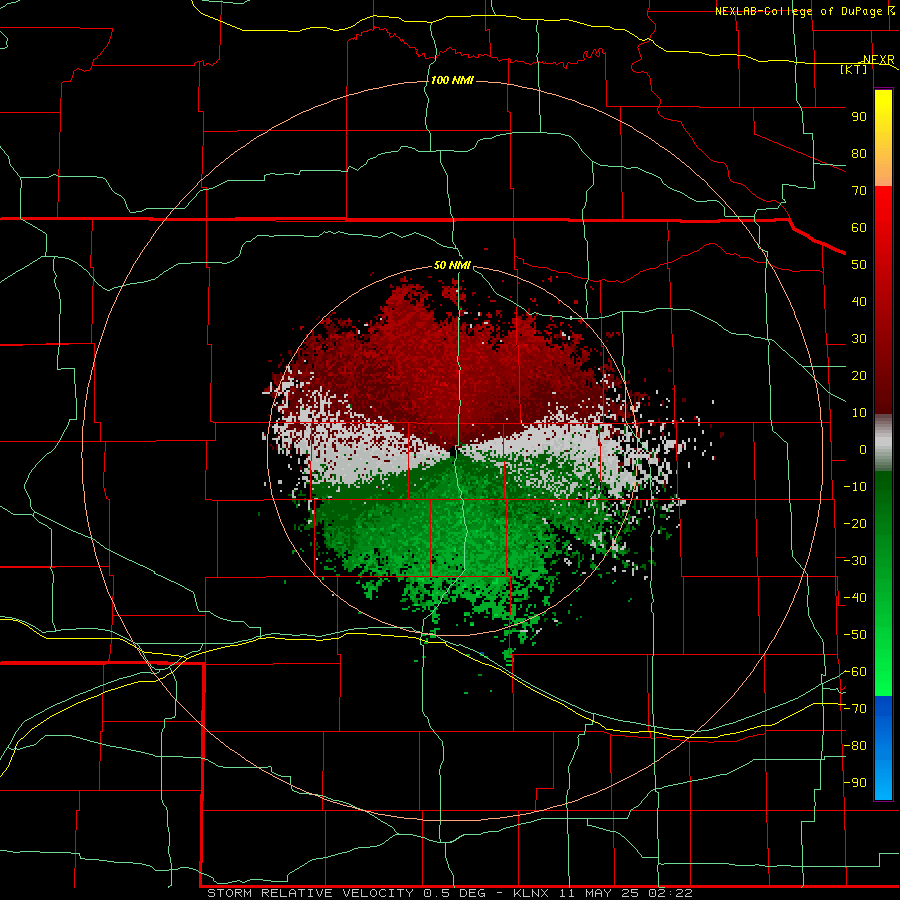
Task: Pick the green segment of the velocity color bar
Action: [x=883, y=583]
